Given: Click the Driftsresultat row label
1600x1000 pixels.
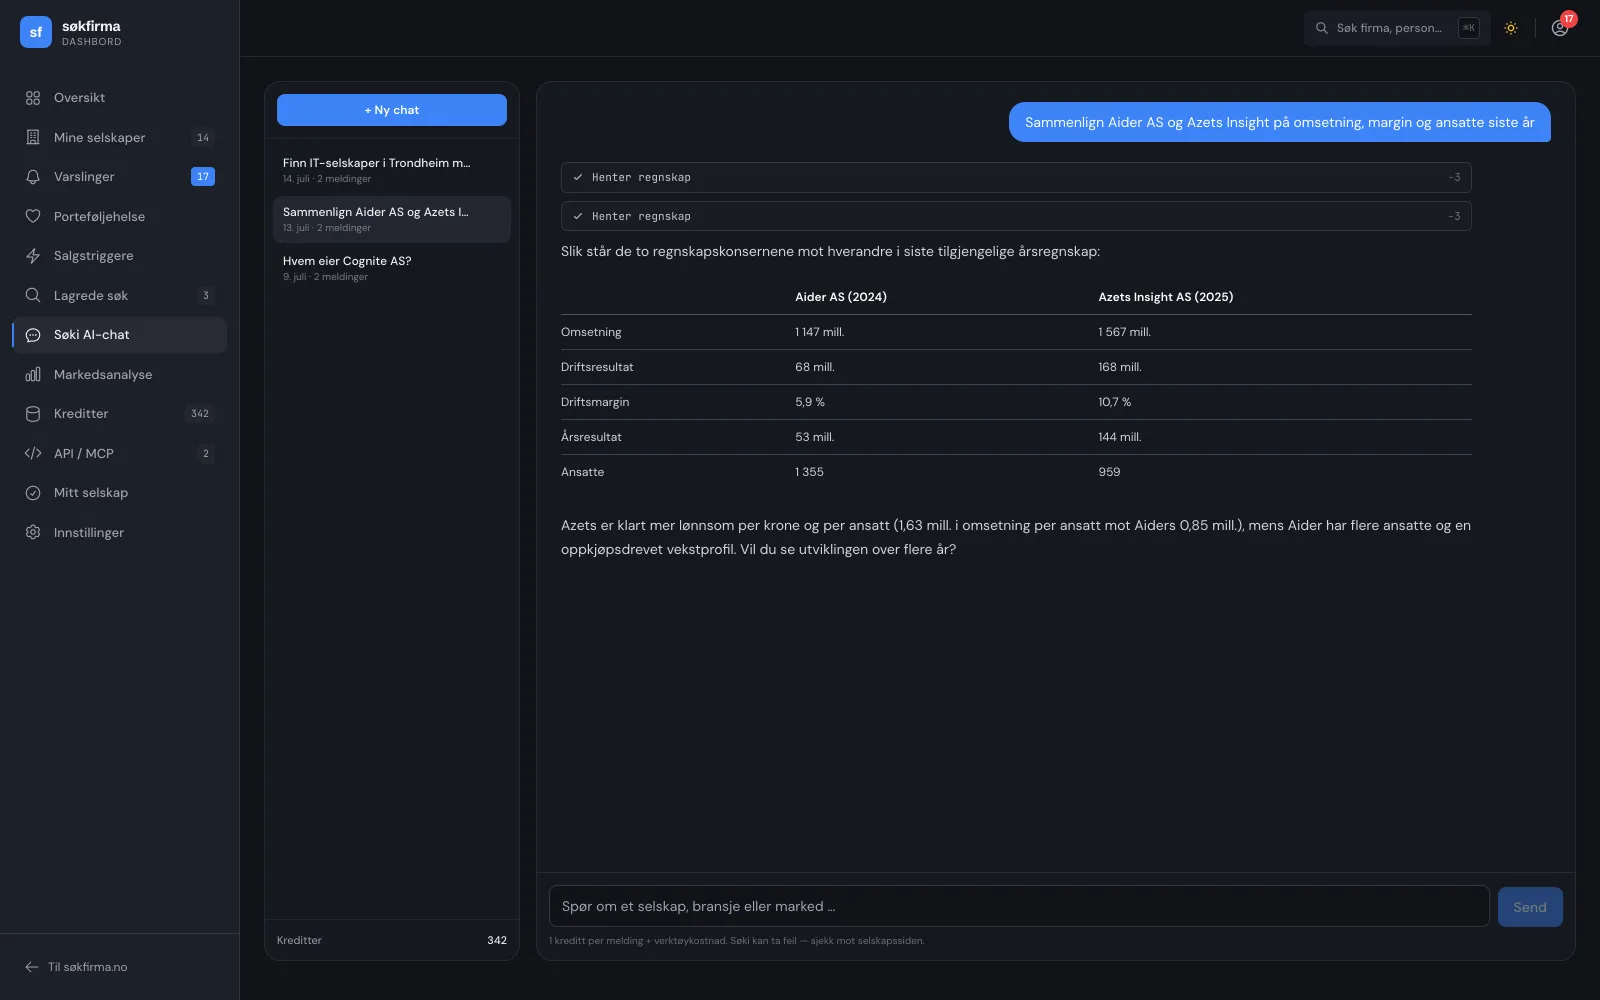Looking at the screenshot, I should [597, 367].
